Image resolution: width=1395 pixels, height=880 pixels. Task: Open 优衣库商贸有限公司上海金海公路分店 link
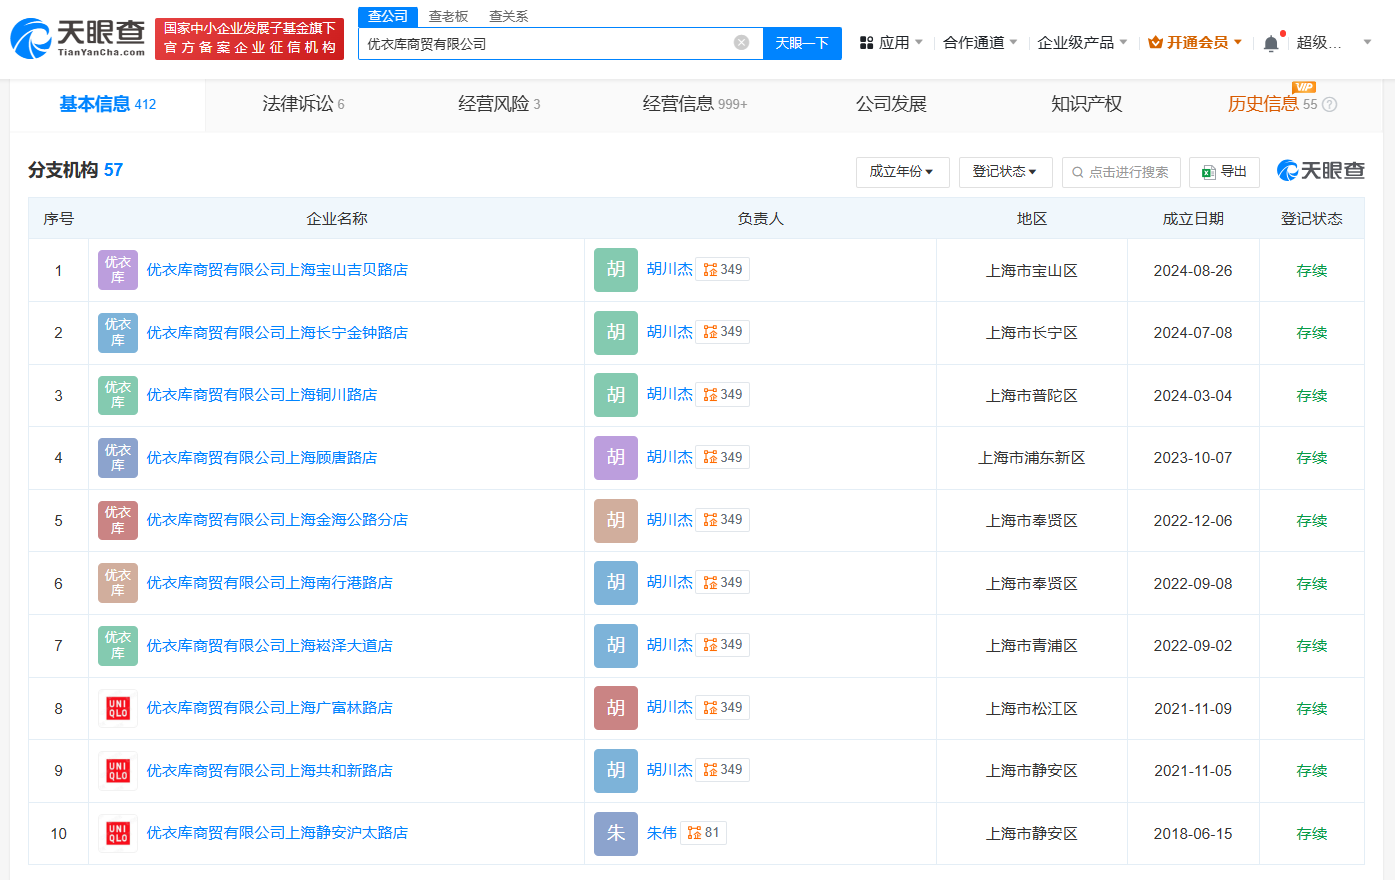(x=277, y=520)
